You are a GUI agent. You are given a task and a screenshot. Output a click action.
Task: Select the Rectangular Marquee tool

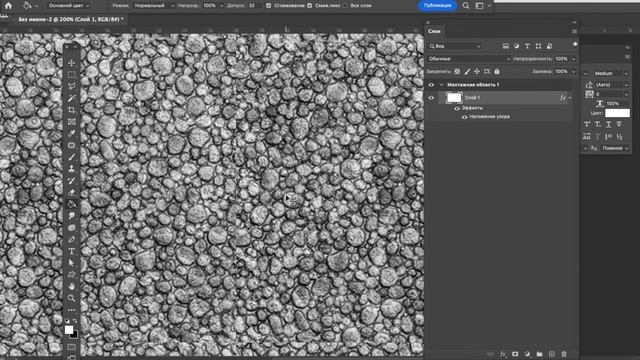tap(71, 75)
